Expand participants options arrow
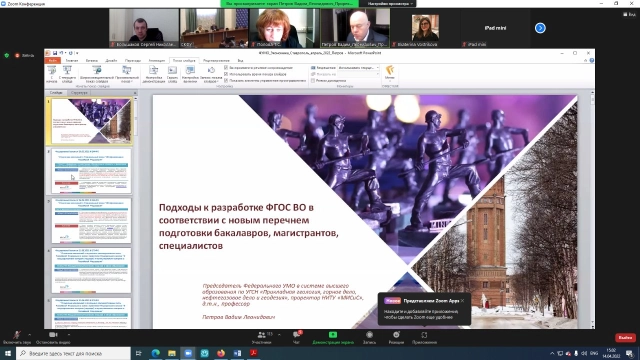This screenshot has height=360, width=640. (x=279, y=334)
